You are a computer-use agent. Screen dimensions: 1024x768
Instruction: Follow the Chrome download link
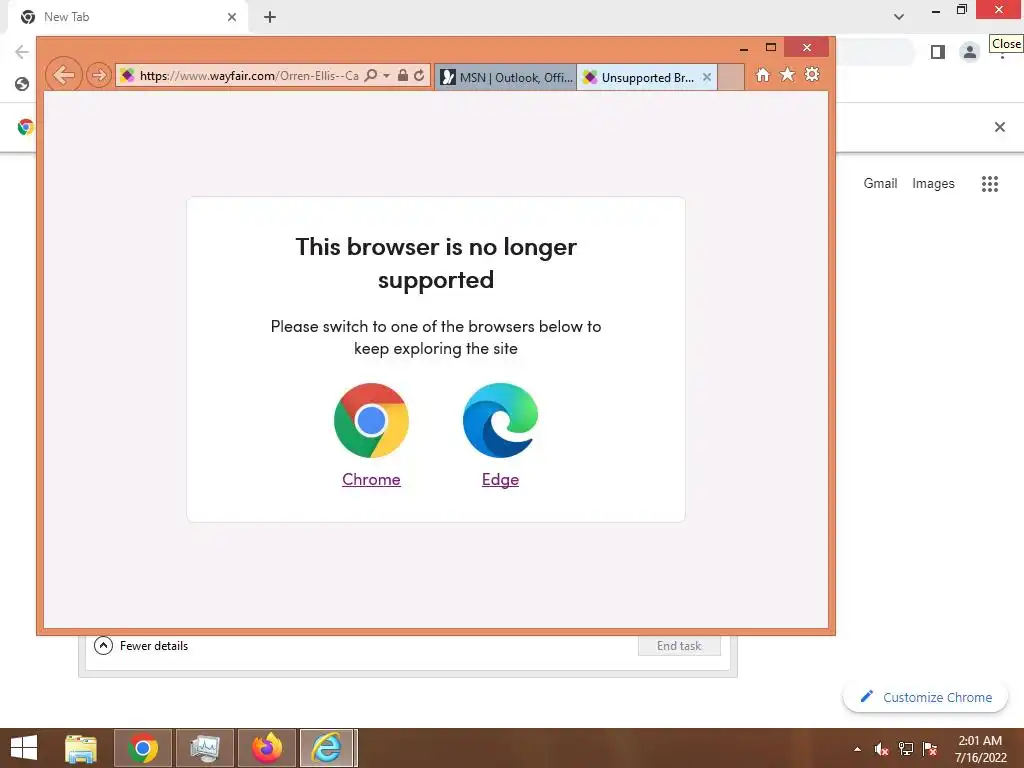tap(371, 479)
